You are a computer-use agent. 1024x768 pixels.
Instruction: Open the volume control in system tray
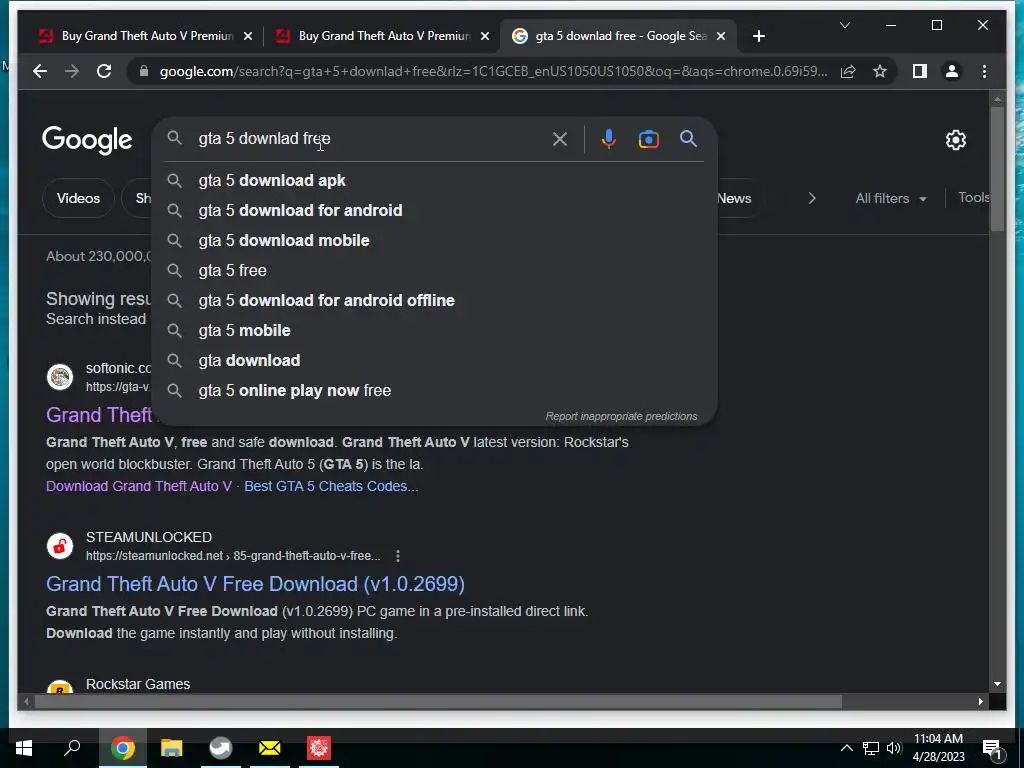click(x=893, y=748)
